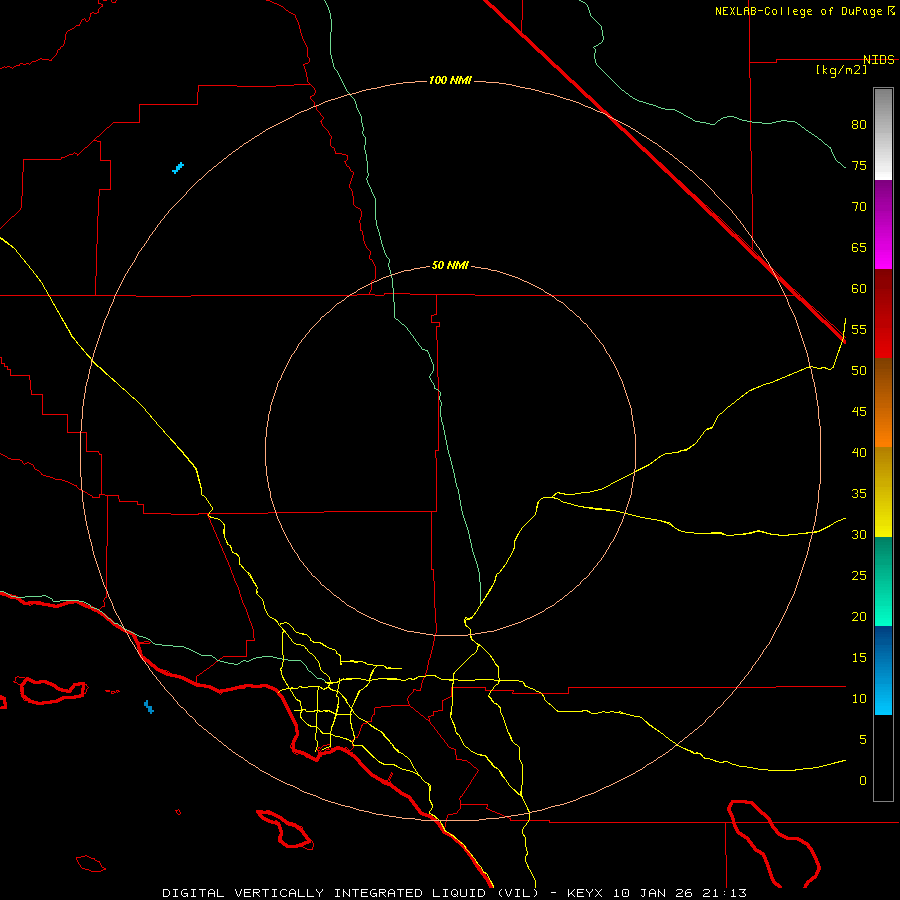Click the blue radar echo near the lower-left coast
The height and width of the screenshot is (900, 900).
click(149, 707)
